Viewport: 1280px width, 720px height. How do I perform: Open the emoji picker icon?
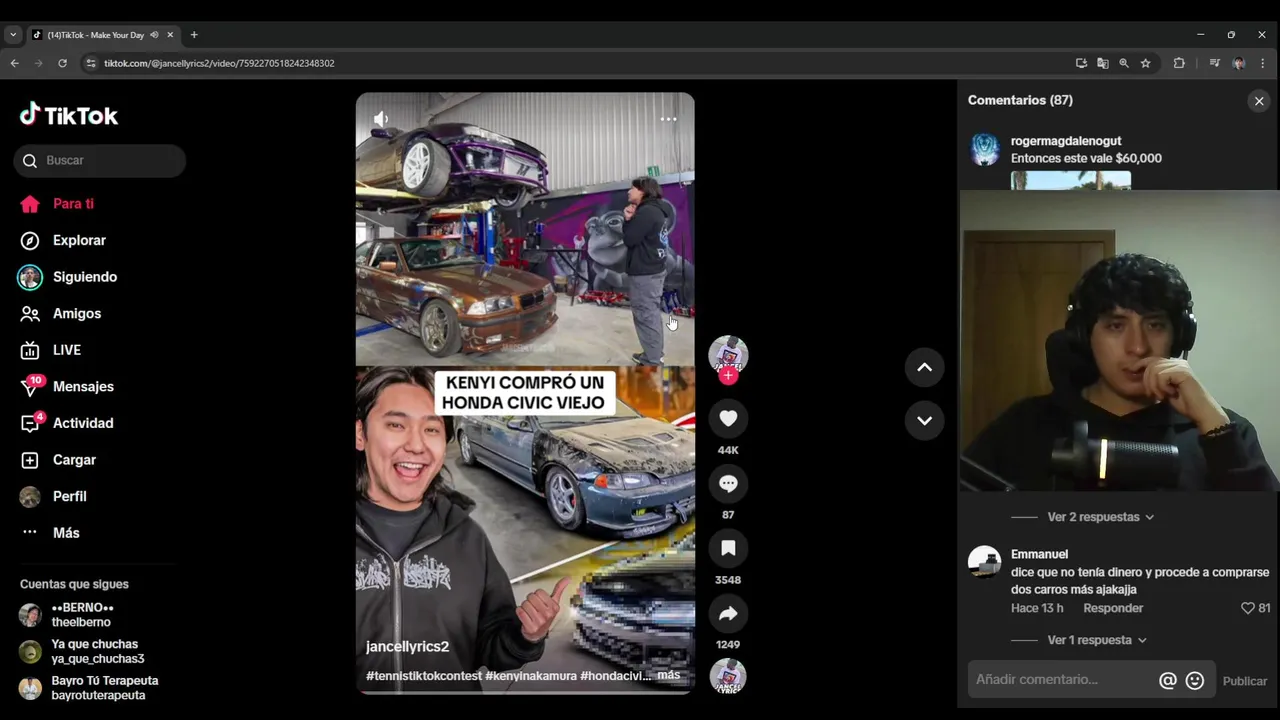point(1195,681)
